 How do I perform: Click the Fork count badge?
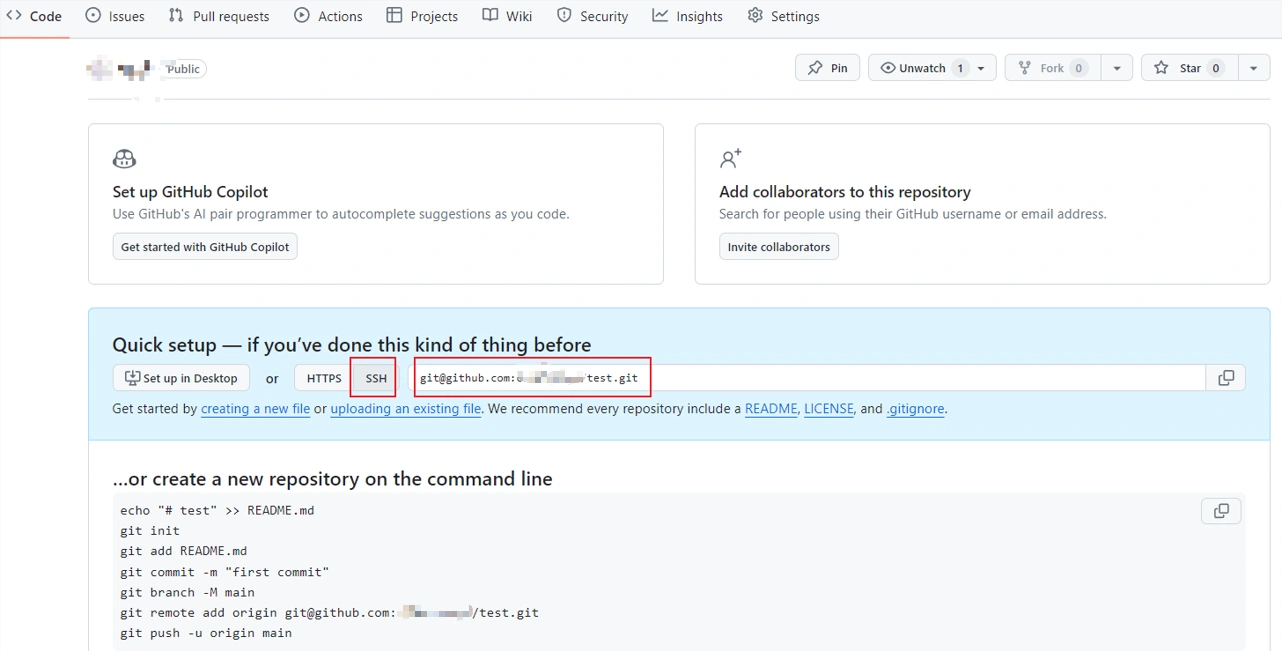[1079, 68]
